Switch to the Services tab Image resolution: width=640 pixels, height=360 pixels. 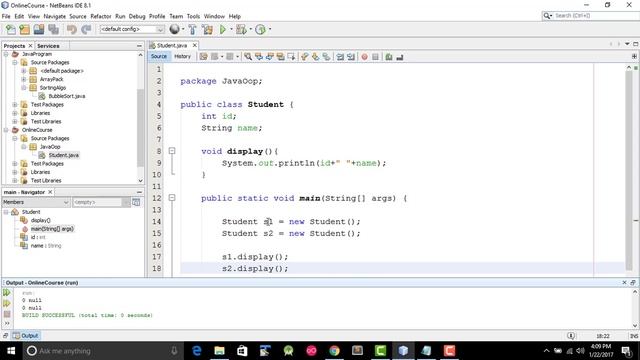pos(48,46)
